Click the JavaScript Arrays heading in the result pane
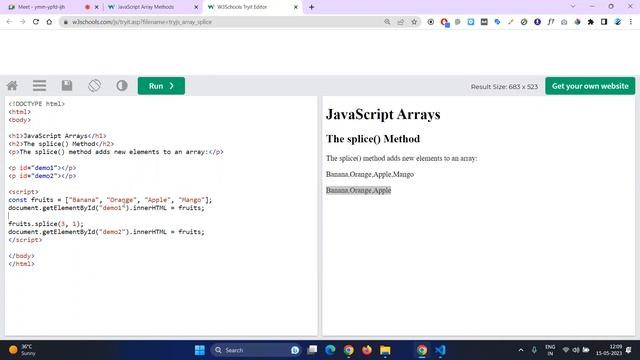Image resolution: width=640 pixels, height=360 pixels. (383, 114)
